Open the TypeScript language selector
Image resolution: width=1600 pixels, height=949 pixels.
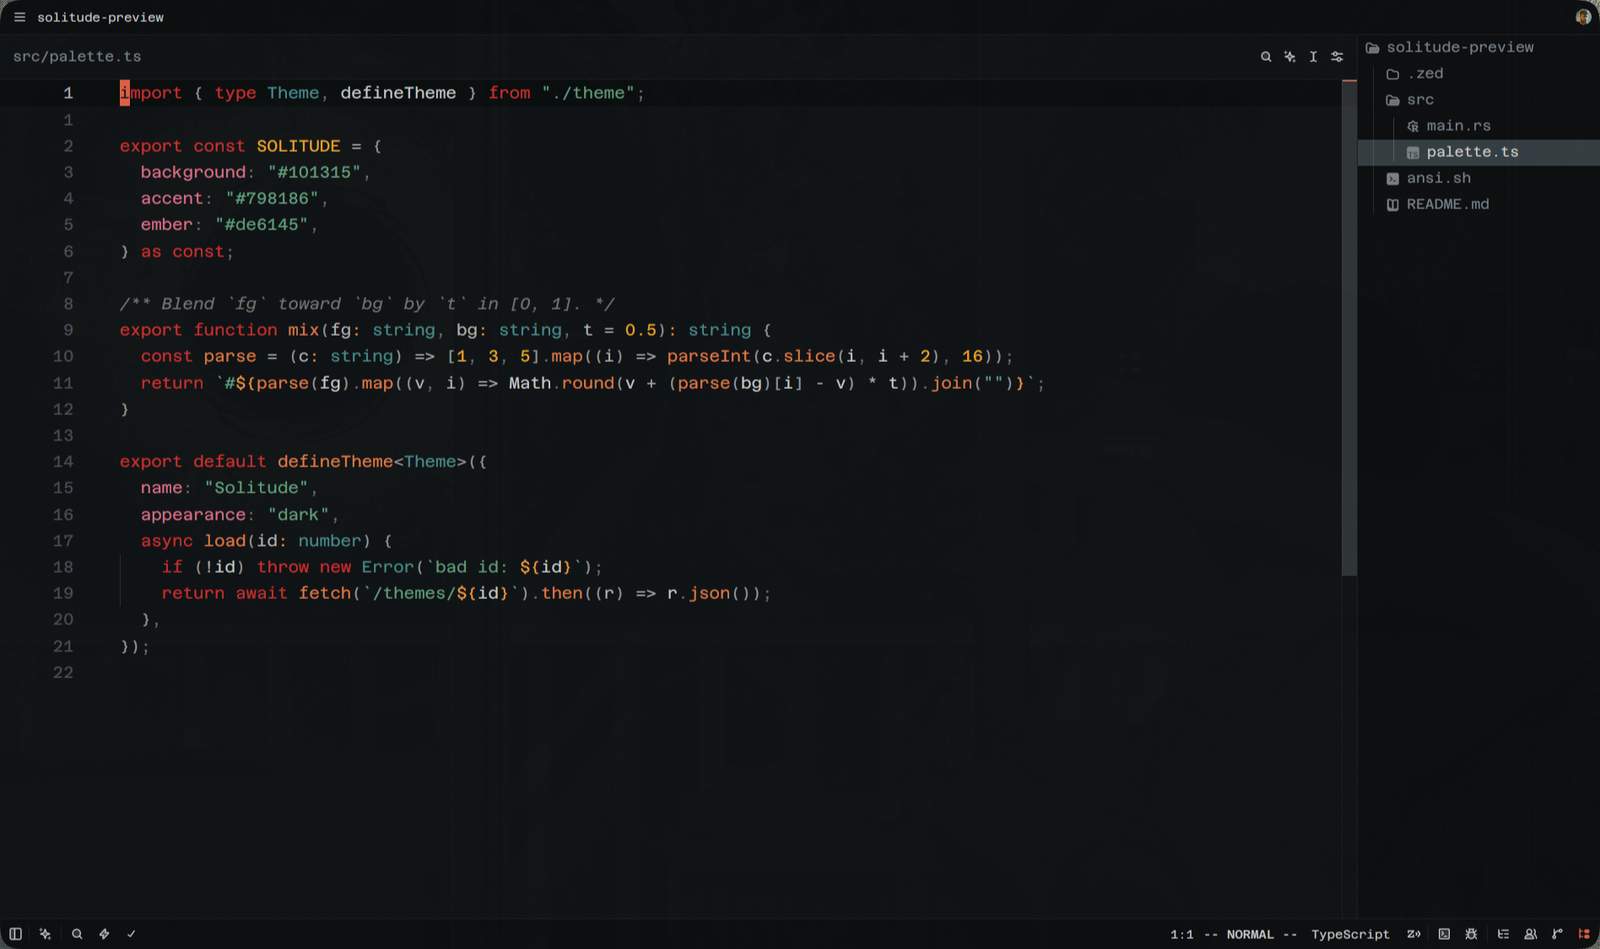(x=1350, y=934)
